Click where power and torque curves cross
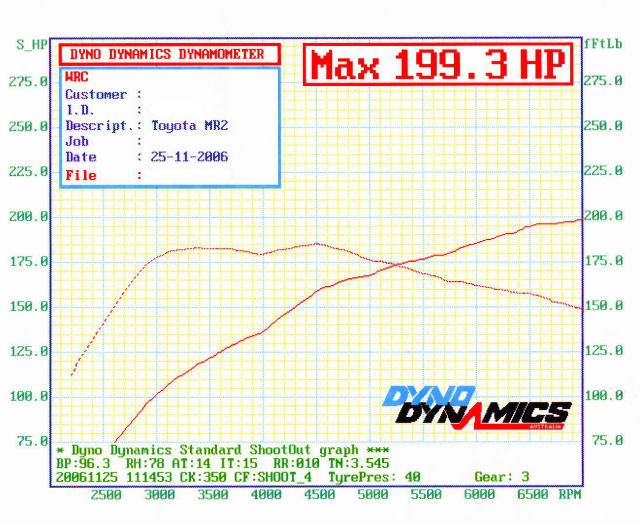The image size is (640, 523). coord(397,266)
